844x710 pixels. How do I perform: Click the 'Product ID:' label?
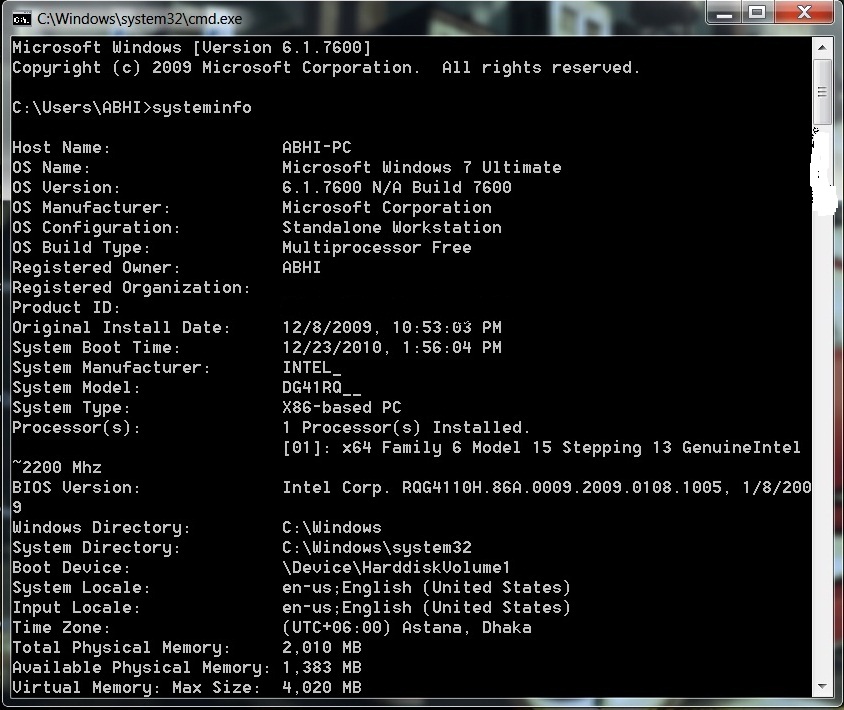click(66, 307)
